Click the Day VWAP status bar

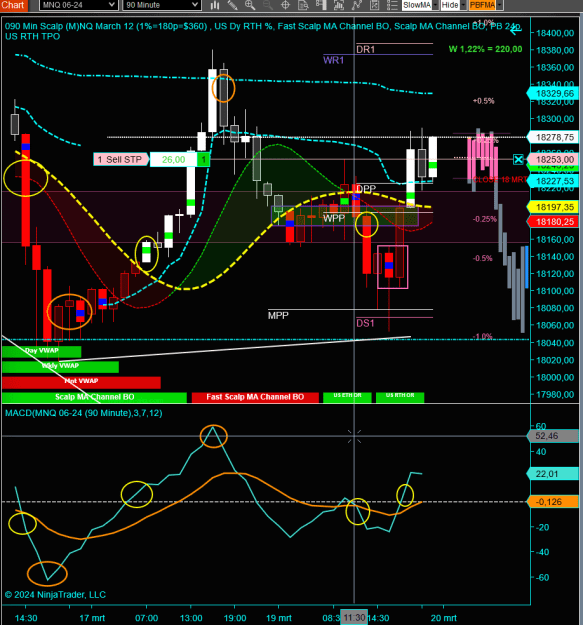(x=41, y=351)
